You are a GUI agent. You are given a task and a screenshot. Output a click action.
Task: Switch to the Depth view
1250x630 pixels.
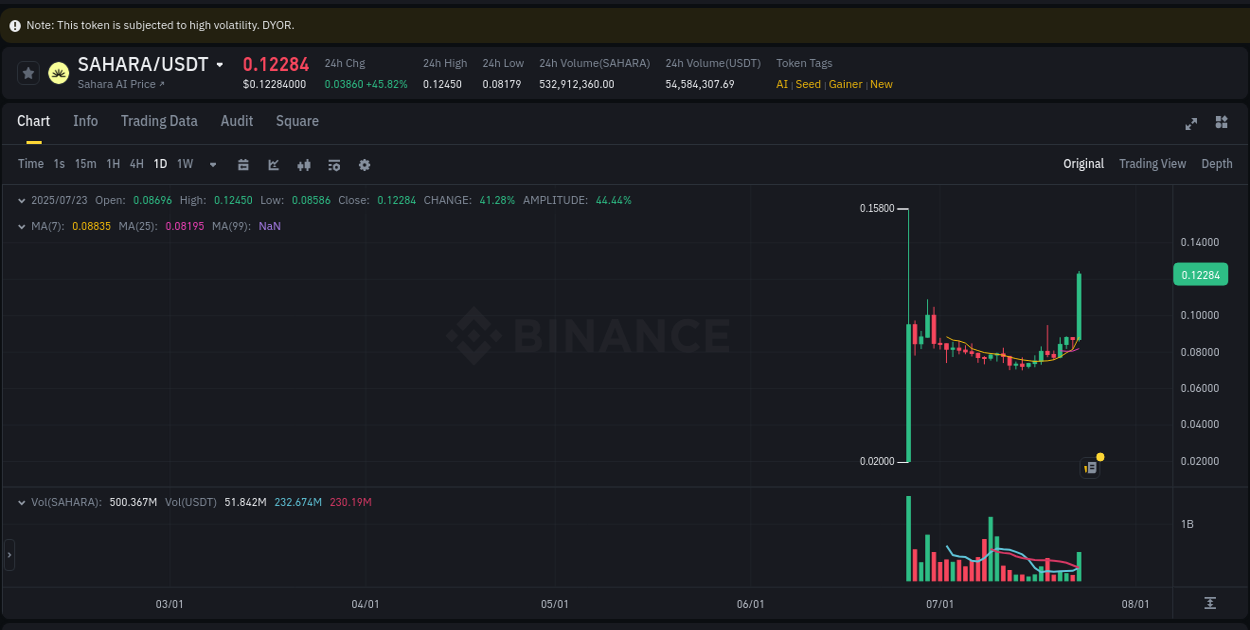[x=1217, y=163]
